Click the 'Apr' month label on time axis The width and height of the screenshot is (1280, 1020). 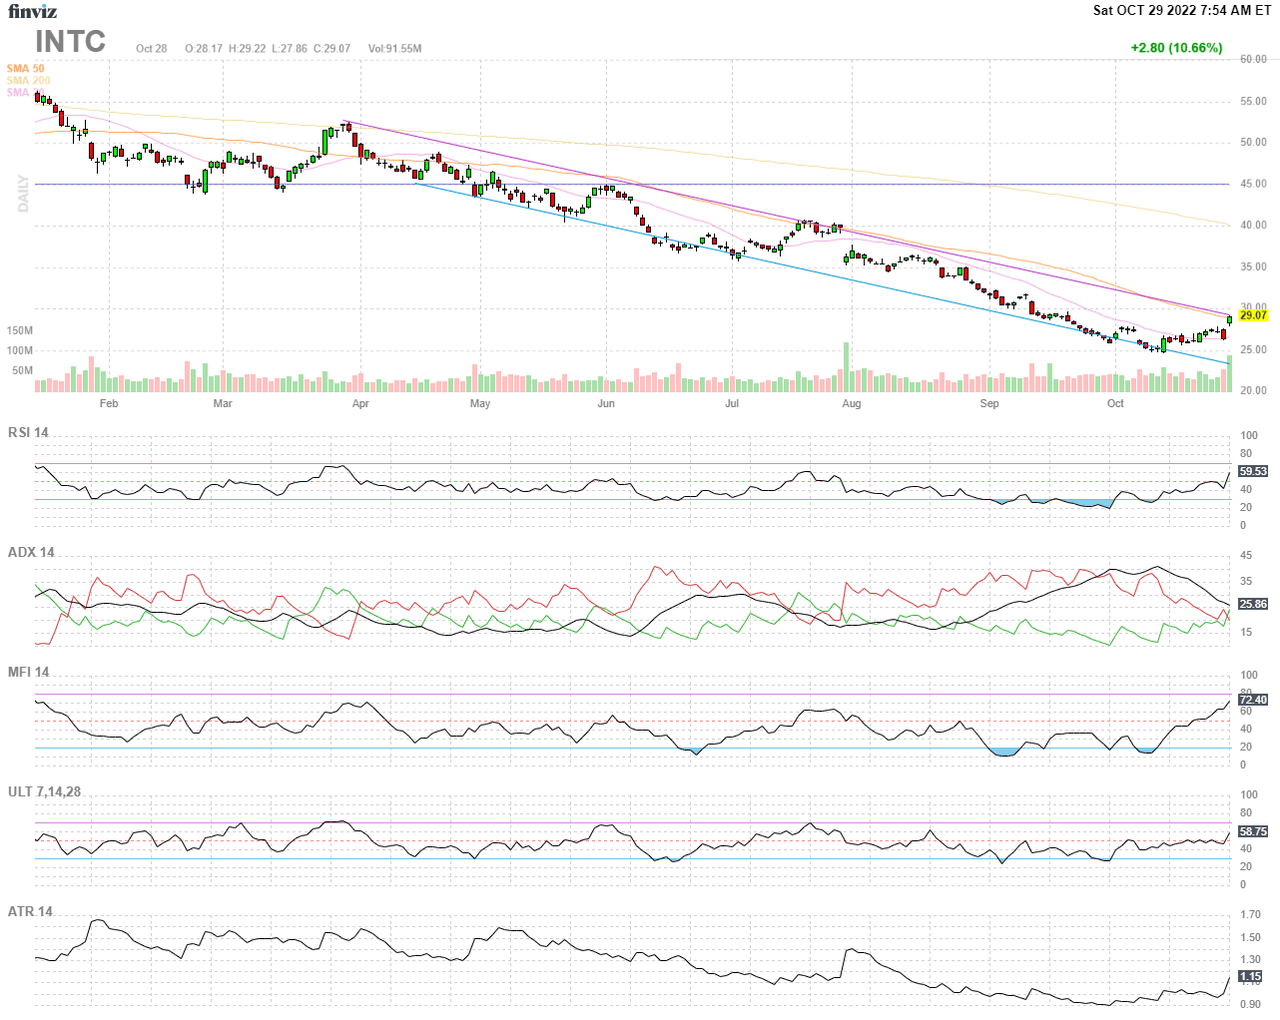tap(361, 403)
